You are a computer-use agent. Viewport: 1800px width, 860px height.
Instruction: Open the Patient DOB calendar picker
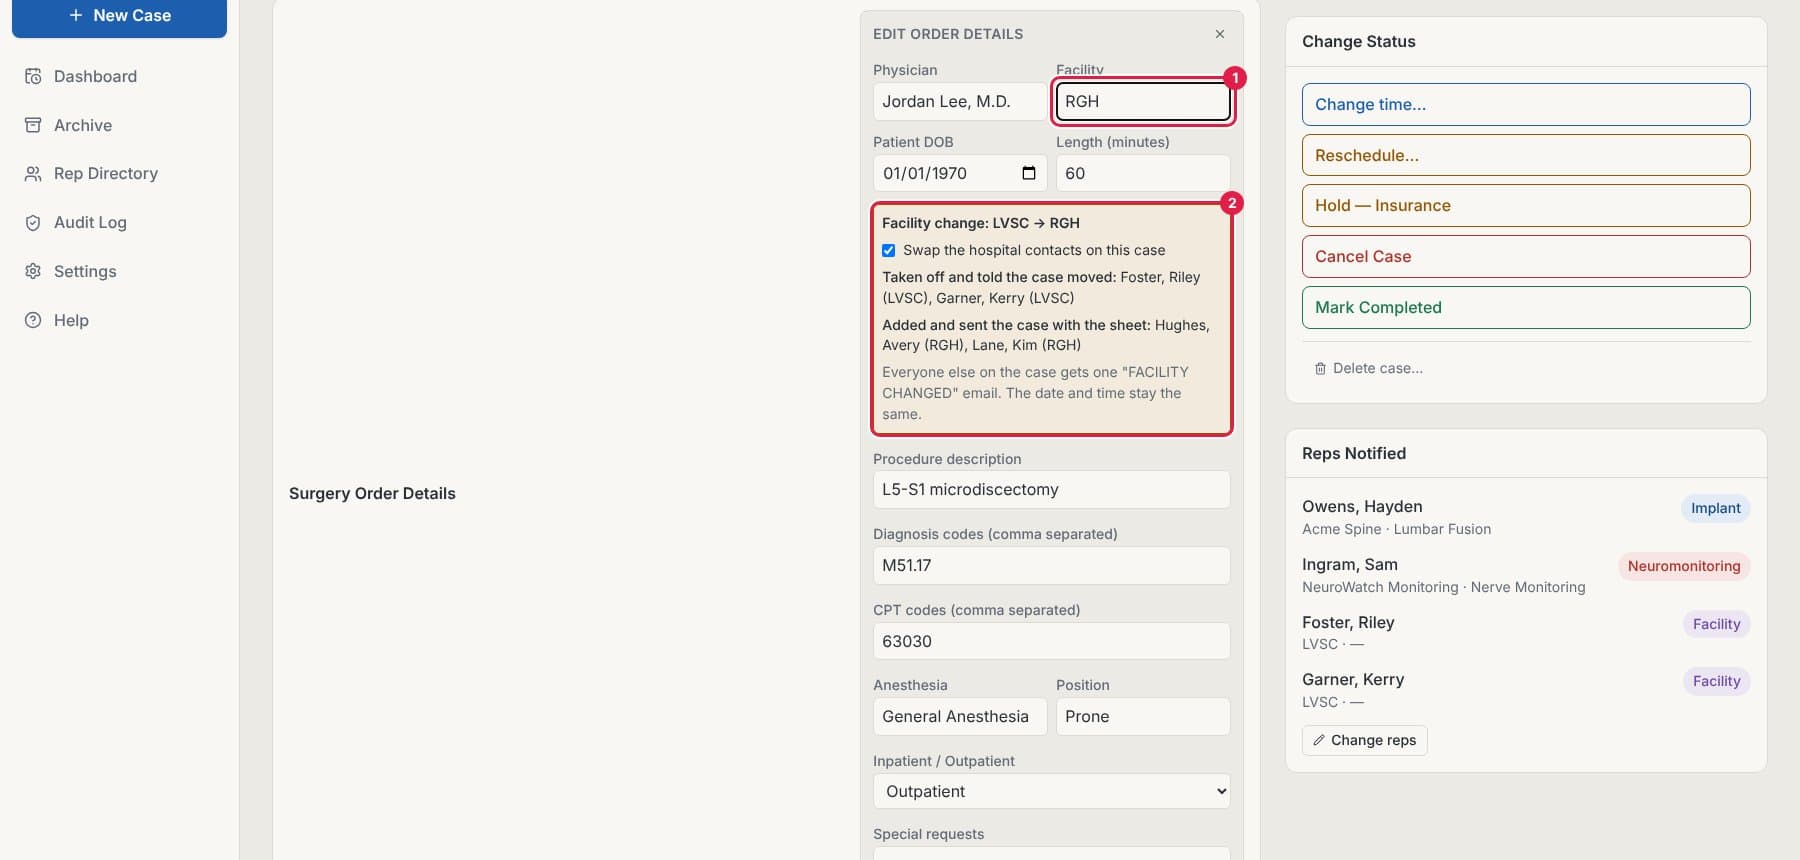[x=1029, y=173]
